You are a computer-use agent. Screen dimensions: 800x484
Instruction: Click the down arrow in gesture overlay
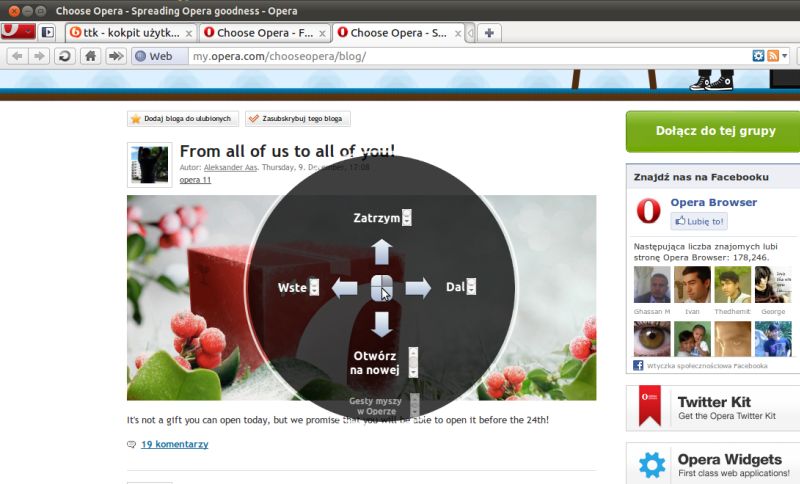click(x=382, y=324)
